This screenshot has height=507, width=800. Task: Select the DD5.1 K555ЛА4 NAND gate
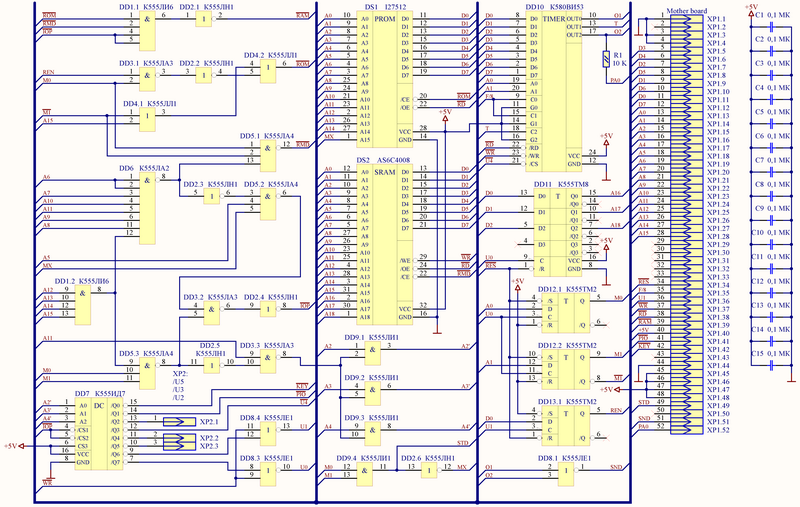pos(268,150)
